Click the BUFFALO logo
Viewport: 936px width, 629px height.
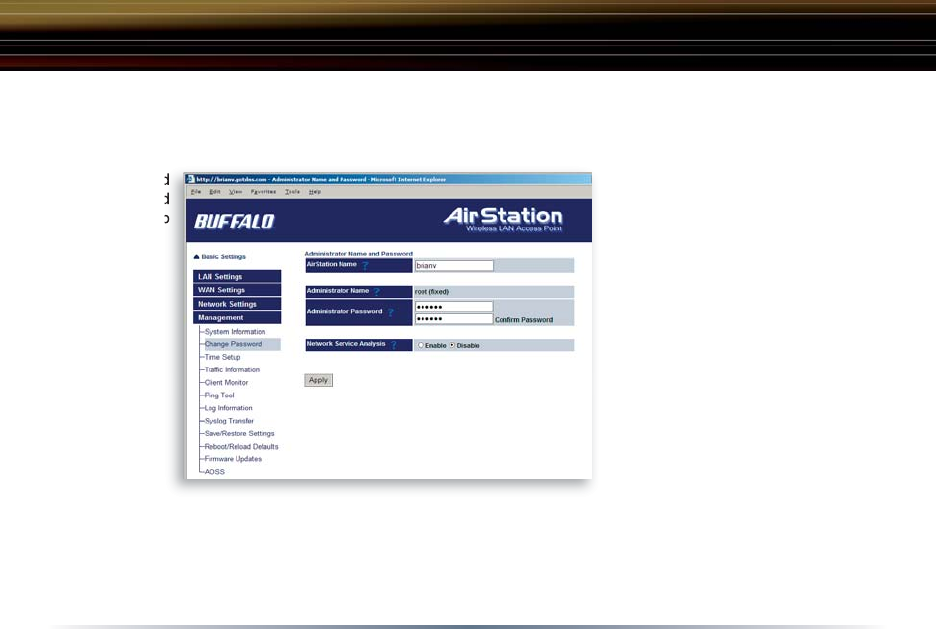[234, 221]
